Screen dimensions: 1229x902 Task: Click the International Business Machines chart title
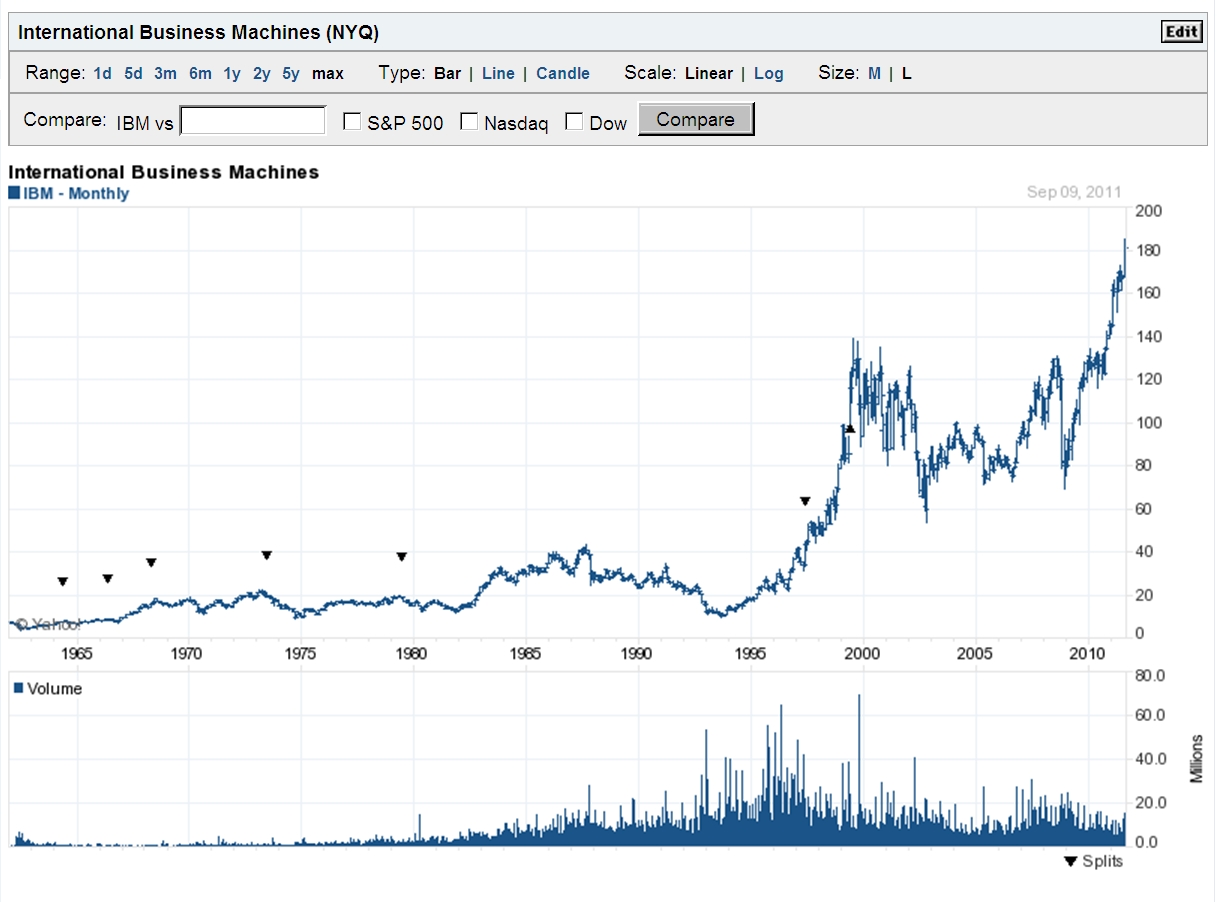point(164,172)
